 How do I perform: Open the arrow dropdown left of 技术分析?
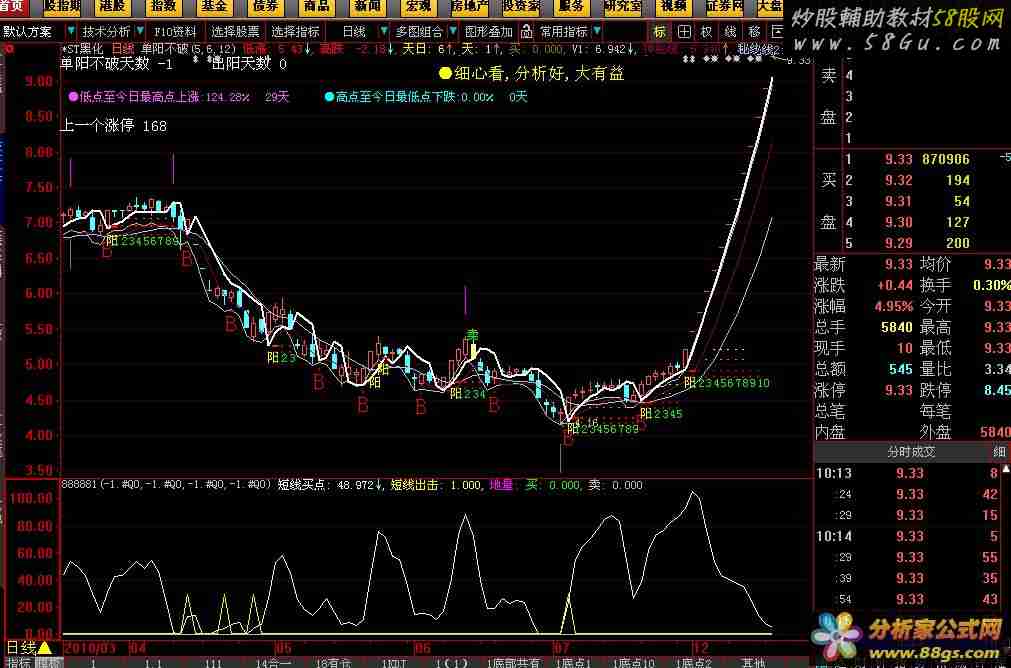pyautogui.click(x=70, y=32)
